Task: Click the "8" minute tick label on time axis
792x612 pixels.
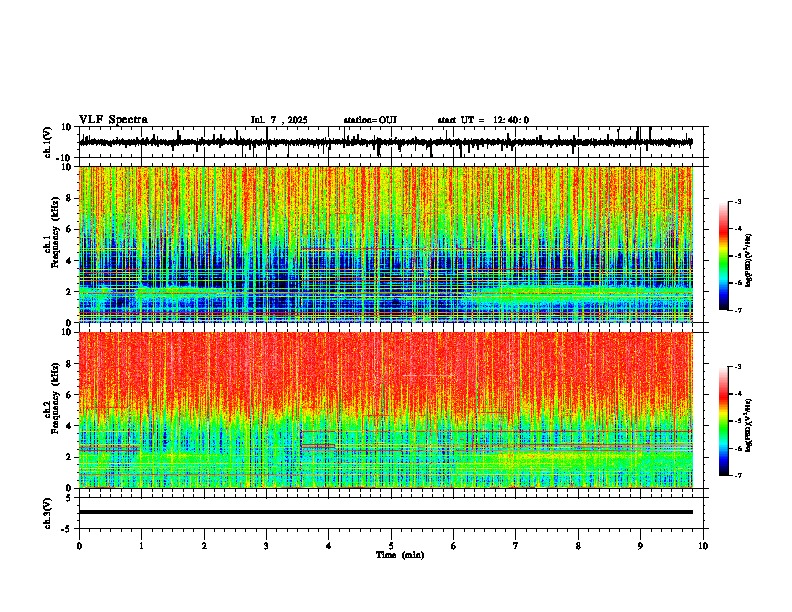Action: point(578,546)
